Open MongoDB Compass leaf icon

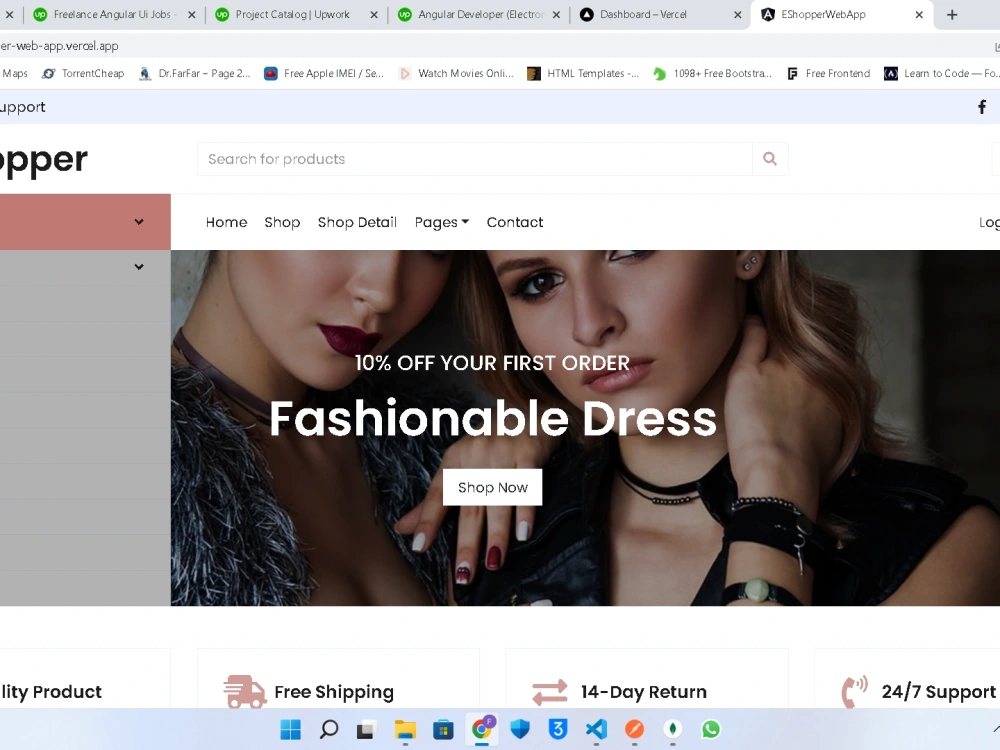[x=673, y=729]
